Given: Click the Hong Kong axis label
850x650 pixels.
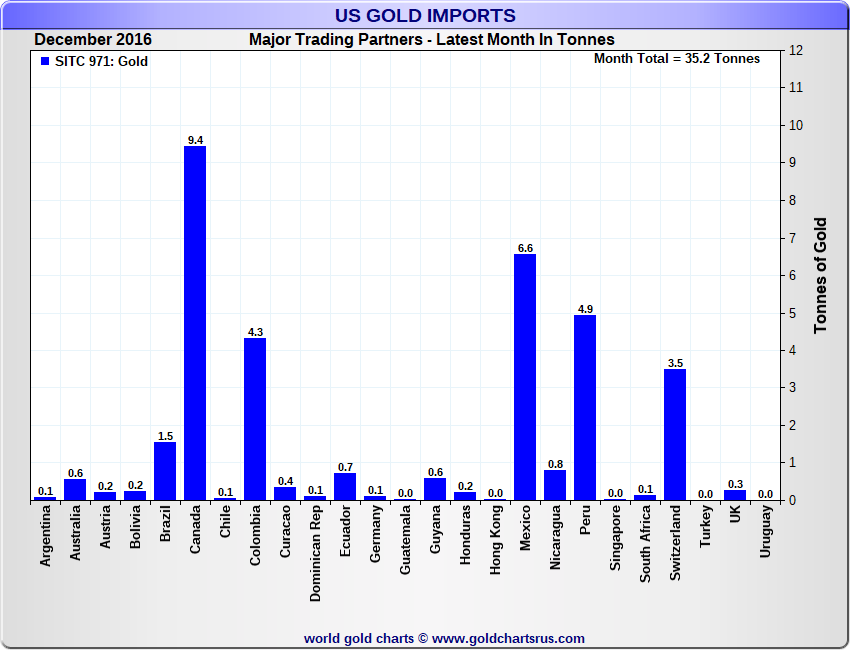Looking at the screenshot, I should (495, 540).
